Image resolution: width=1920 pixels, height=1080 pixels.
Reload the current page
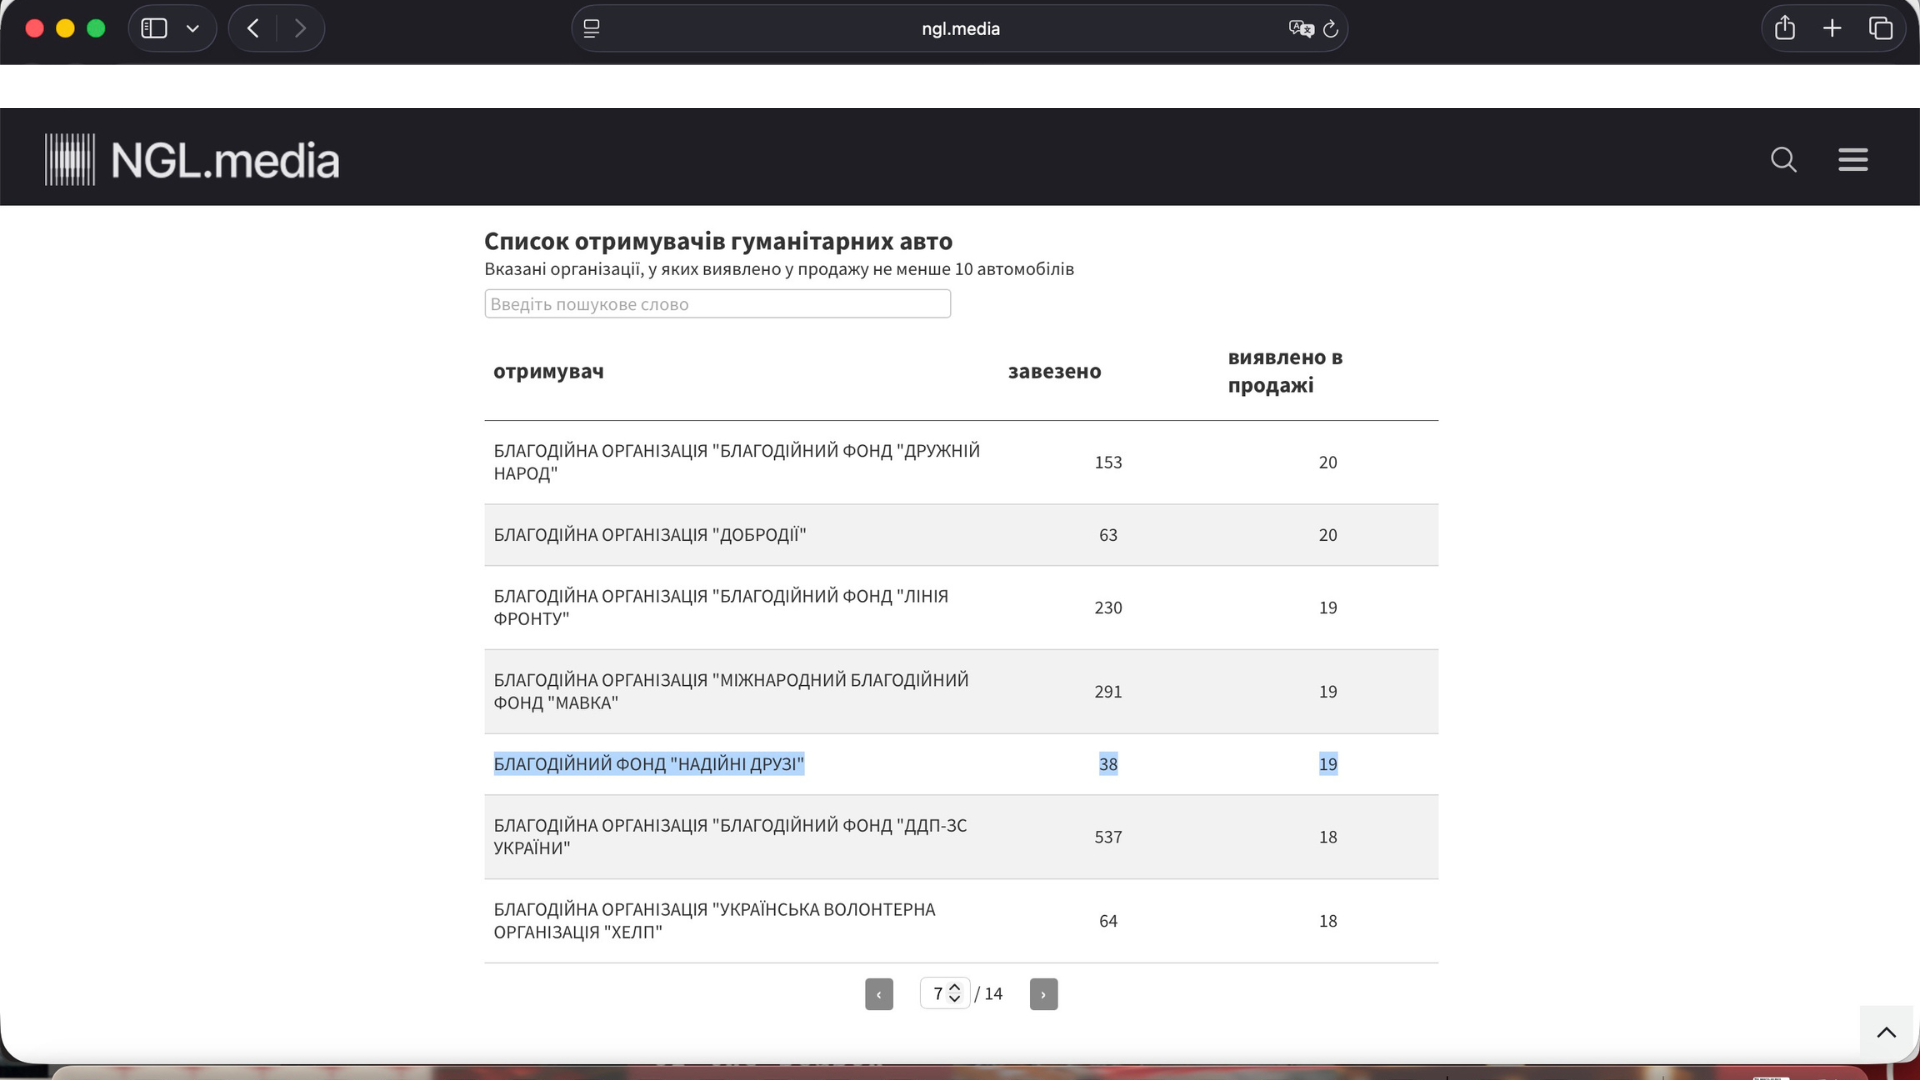[1331, 29]
